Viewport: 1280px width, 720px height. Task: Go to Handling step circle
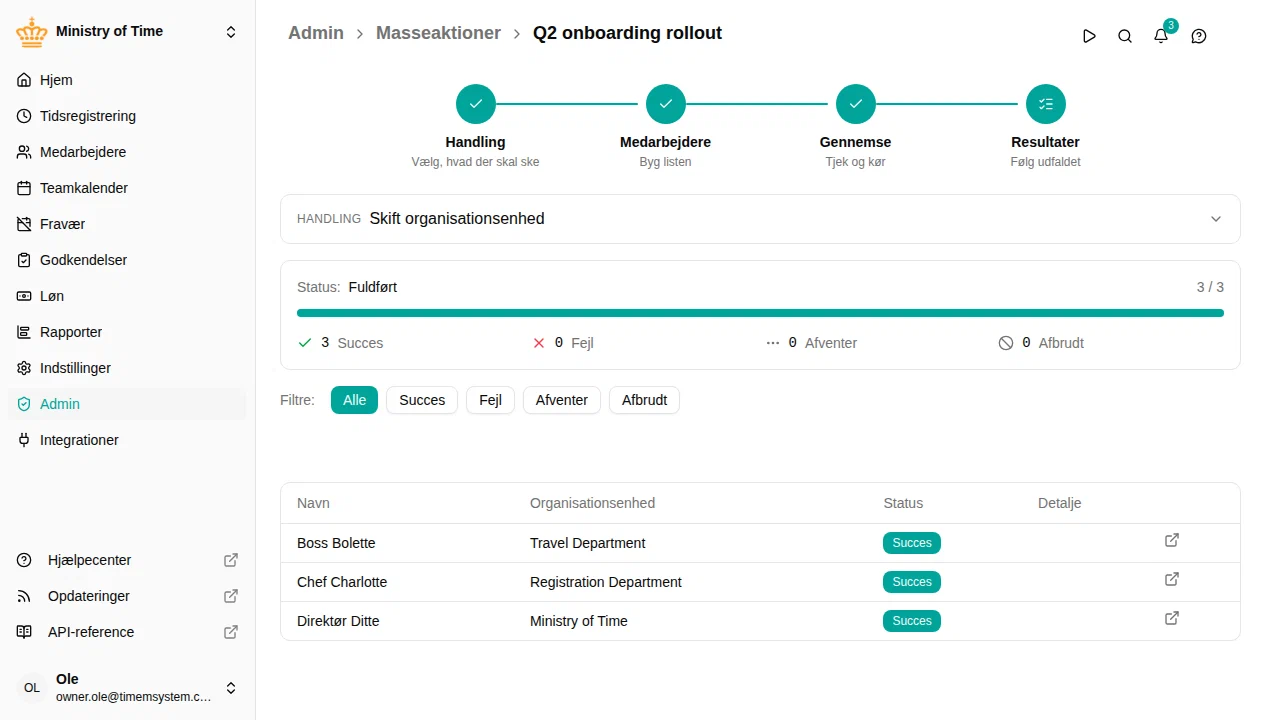476,104
